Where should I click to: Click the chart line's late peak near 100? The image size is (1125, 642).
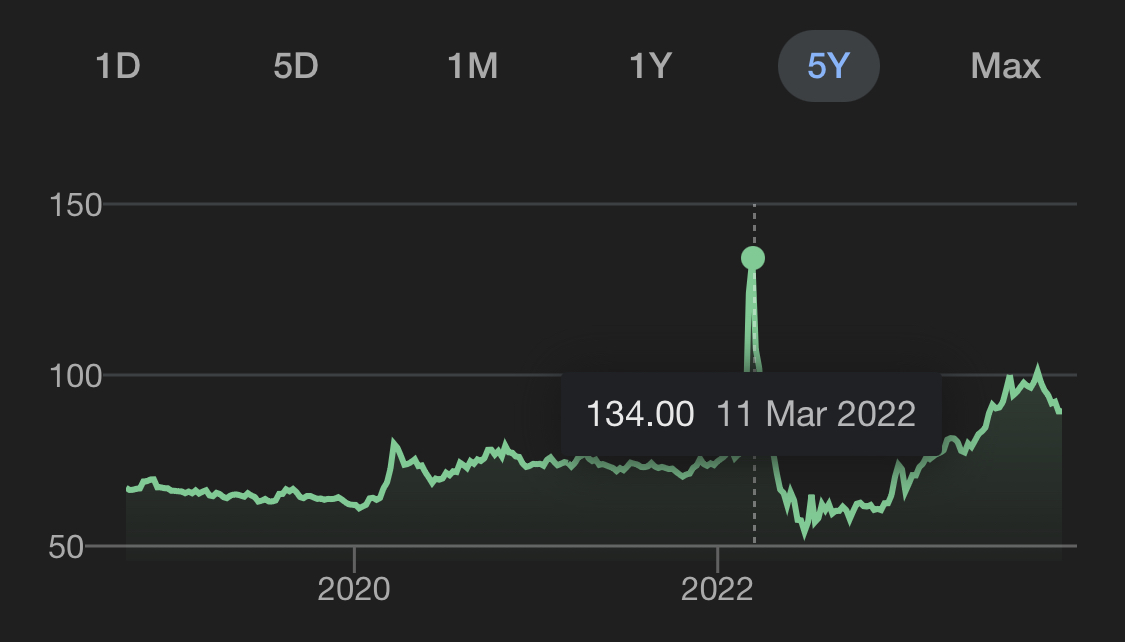(x=1037, y=371)
